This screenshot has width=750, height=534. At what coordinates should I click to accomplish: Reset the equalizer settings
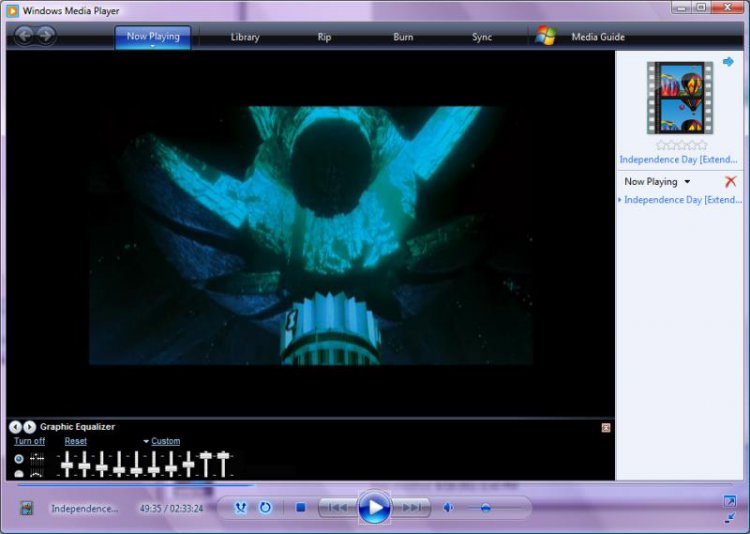click(x=76, y=441)
